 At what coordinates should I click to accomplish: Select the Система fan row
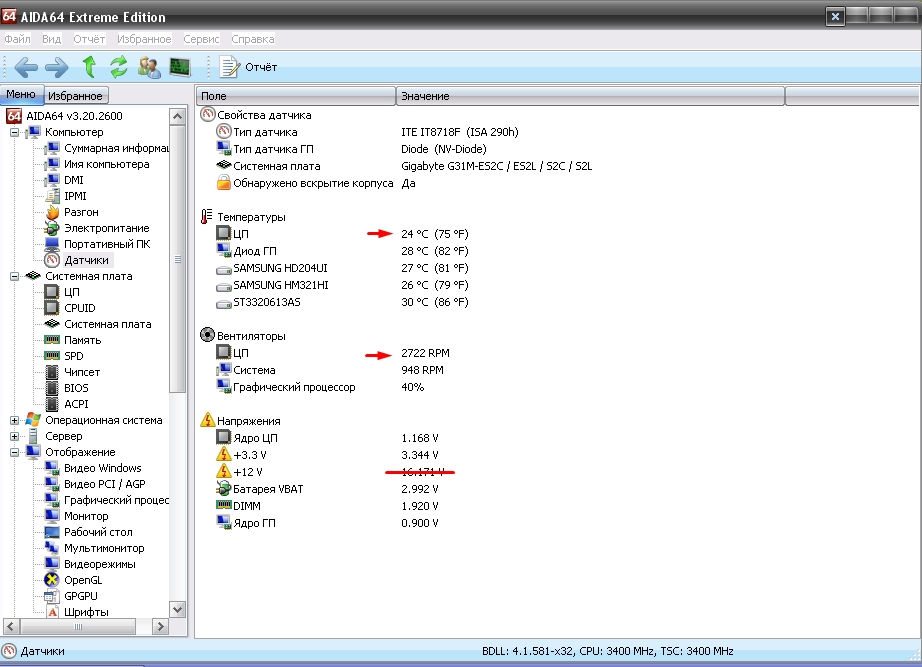330,370
